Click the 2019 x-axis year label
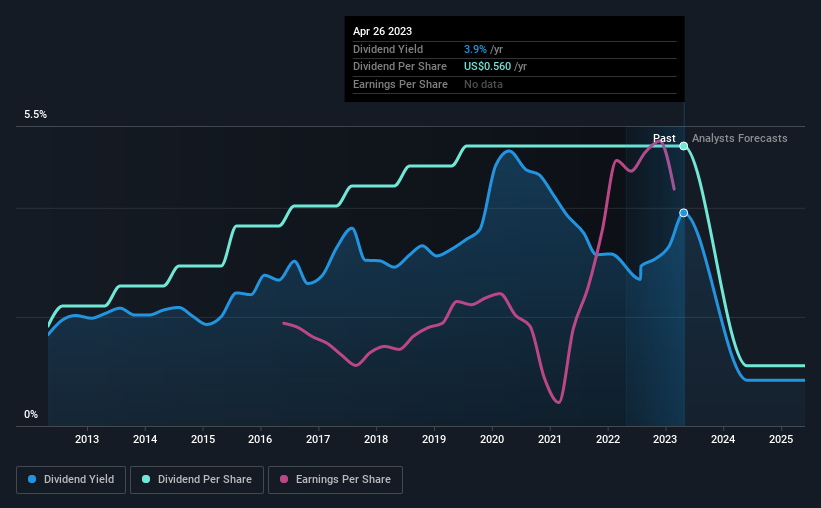This screenshot has width=821, height=508. coord(434,439)
